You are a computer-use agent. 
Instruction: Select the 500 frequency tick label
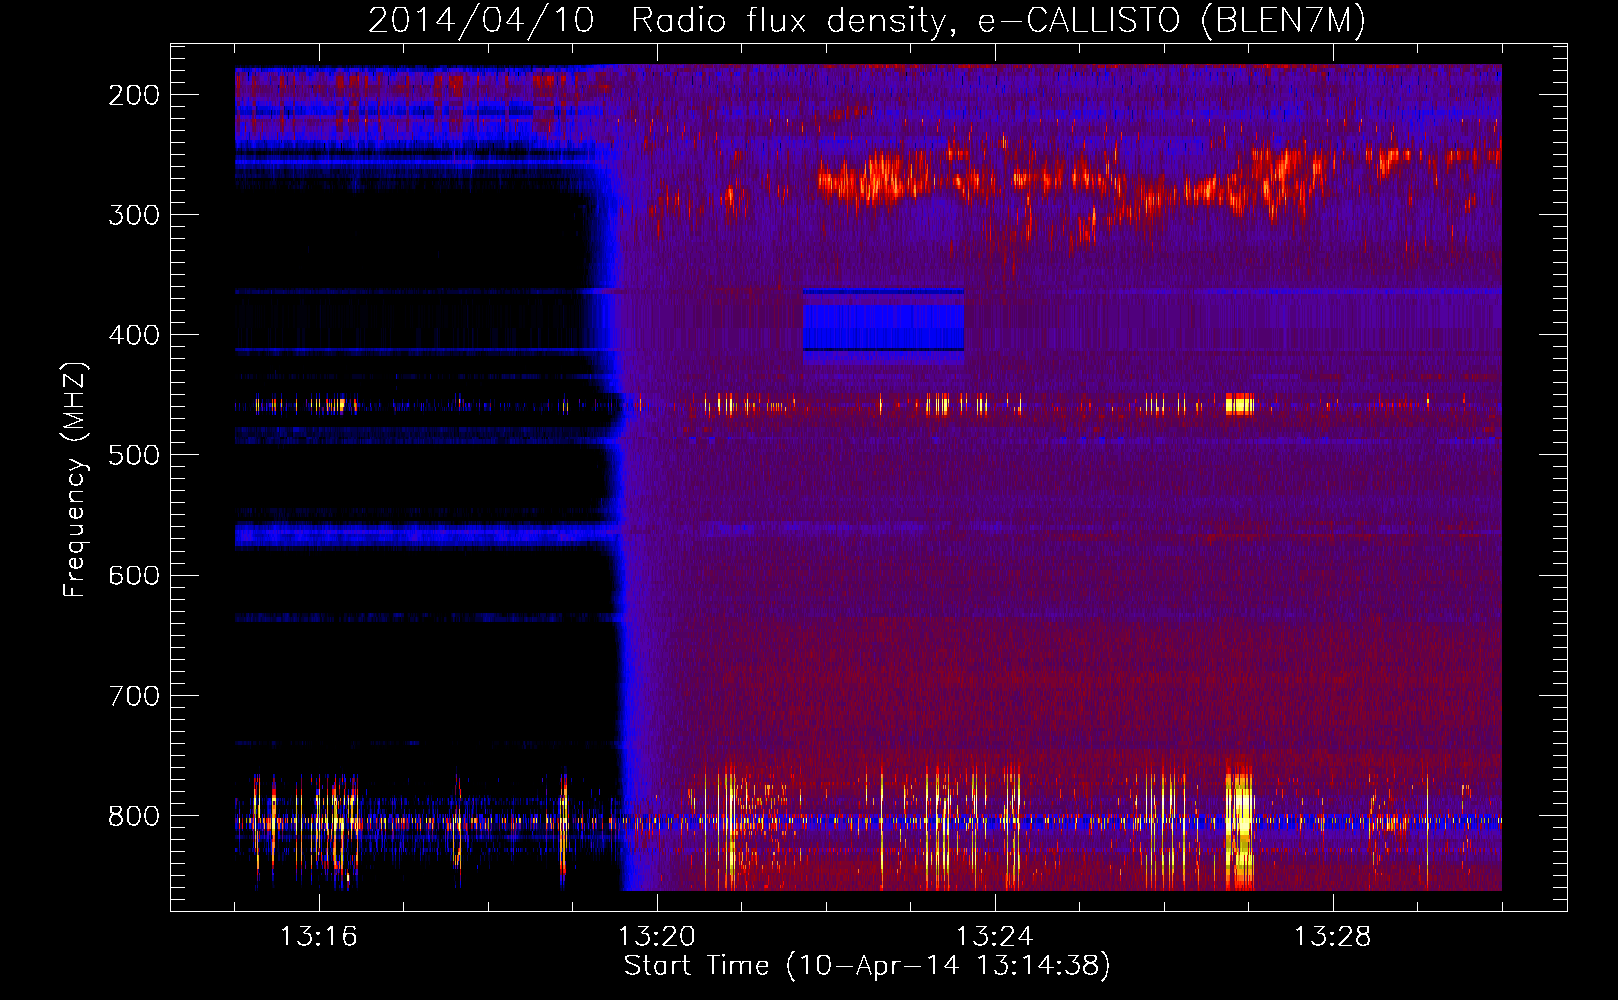point(134,455)
